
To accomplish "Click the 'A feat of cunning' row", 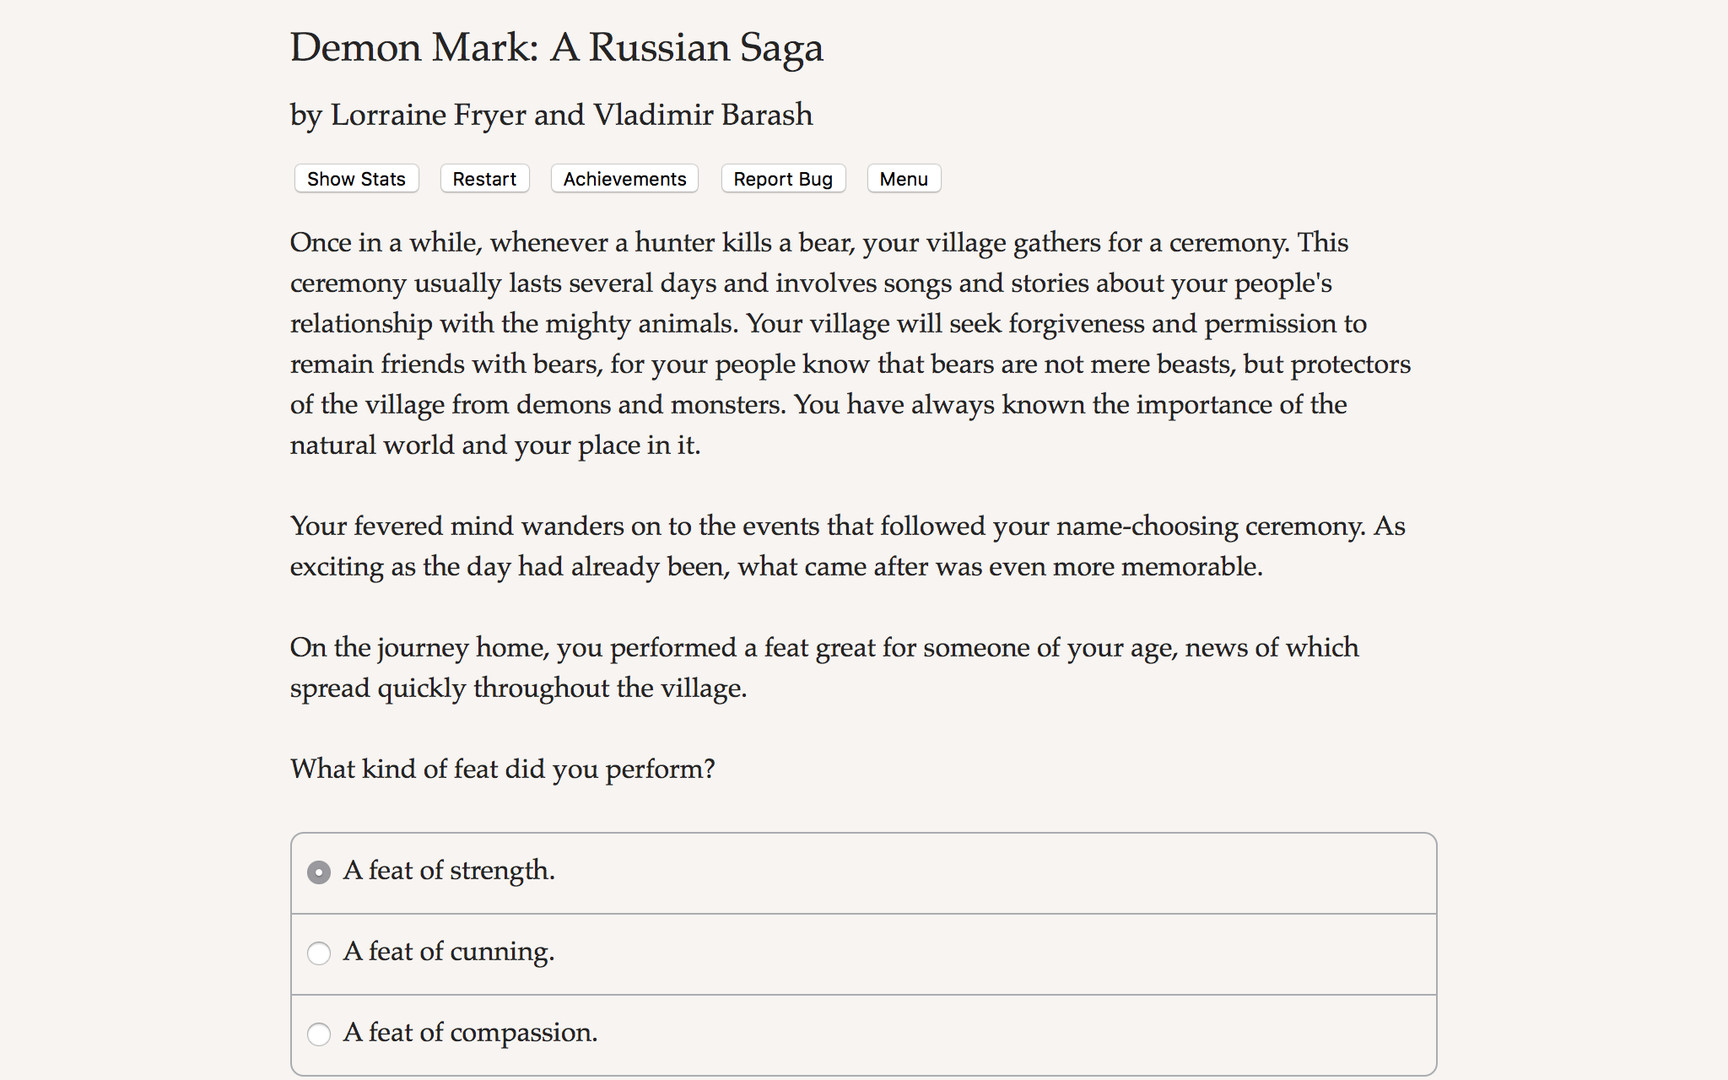I will (863, 953).
